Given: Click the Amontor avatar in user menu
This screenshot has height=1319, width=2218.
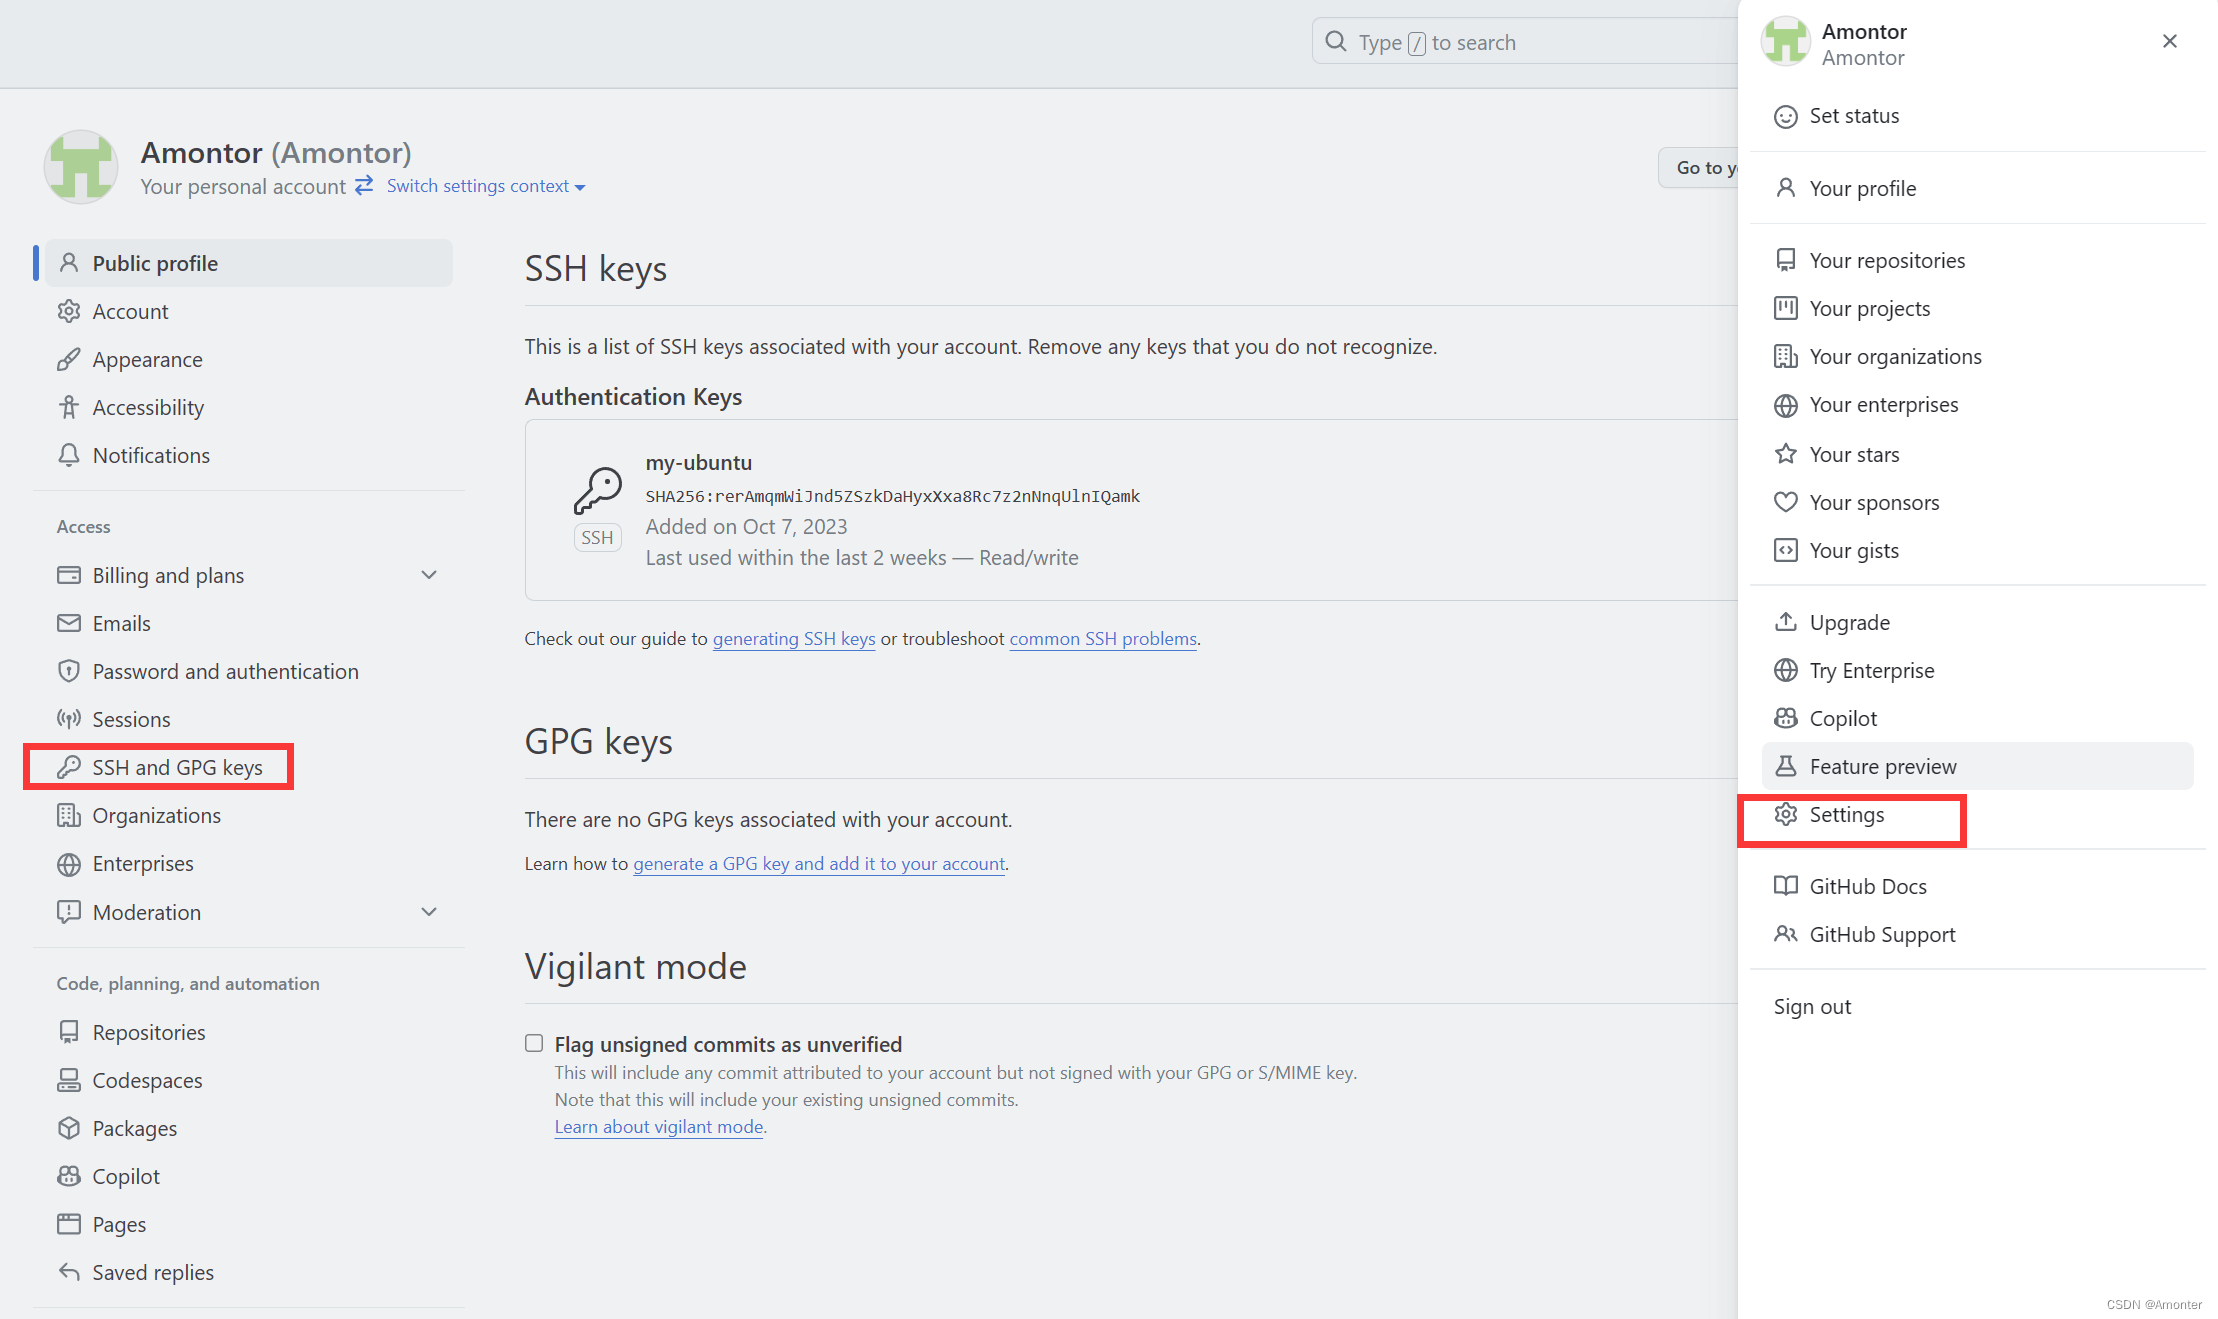Looking at the screenshot, I should pyautogui.click(x=1786, y=42).
